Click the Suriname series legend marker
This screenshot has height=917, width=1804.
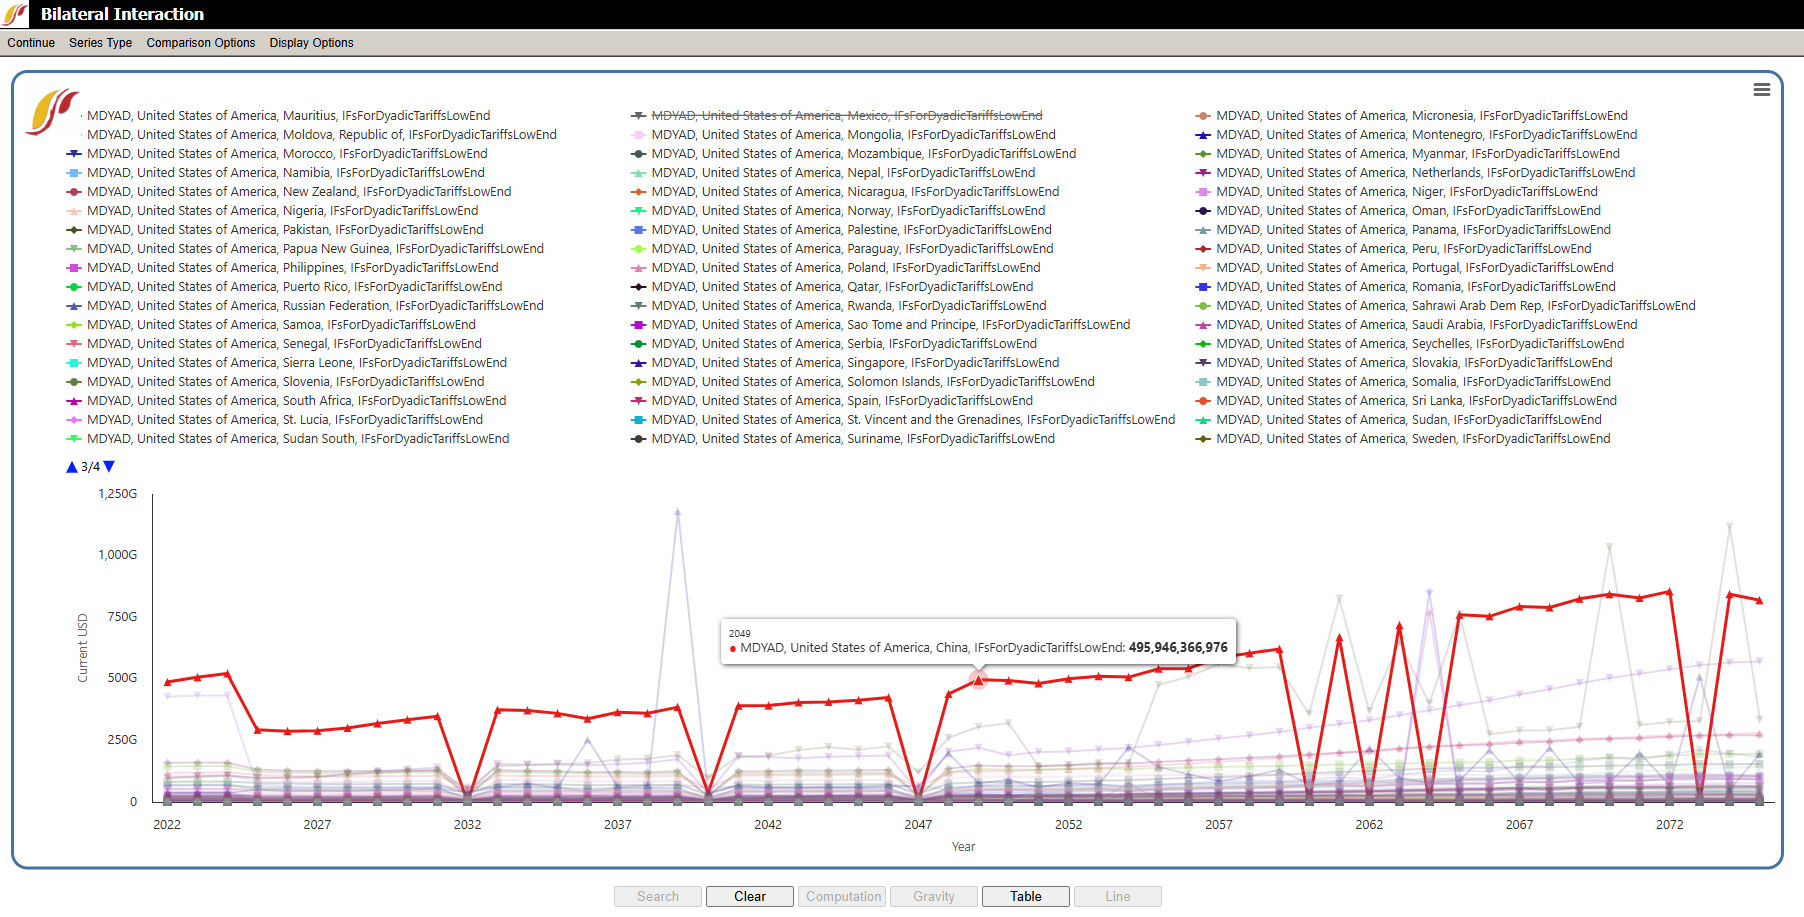pos(638,439)
